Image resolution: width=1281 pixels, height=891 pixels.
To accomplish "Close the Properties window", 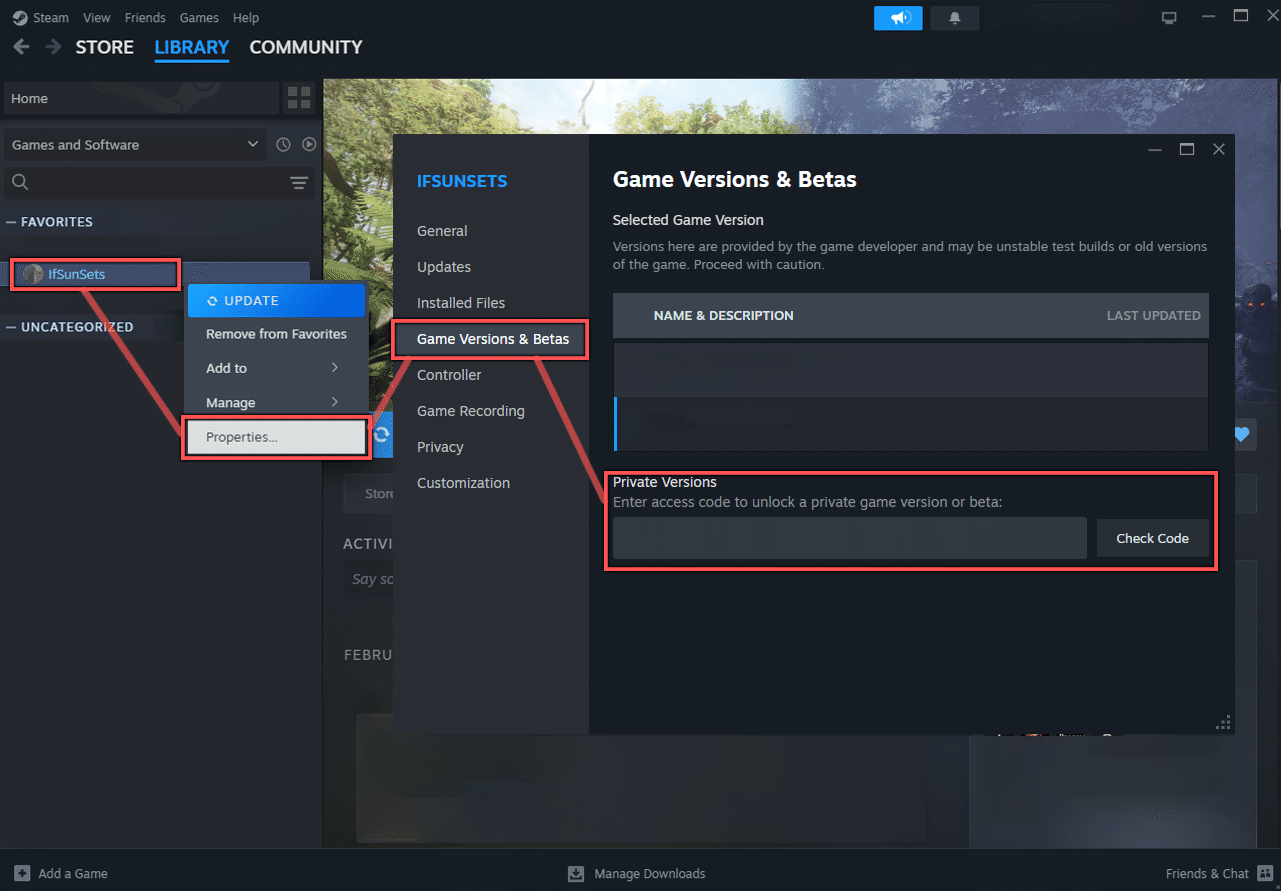I will coord(1218,149).
